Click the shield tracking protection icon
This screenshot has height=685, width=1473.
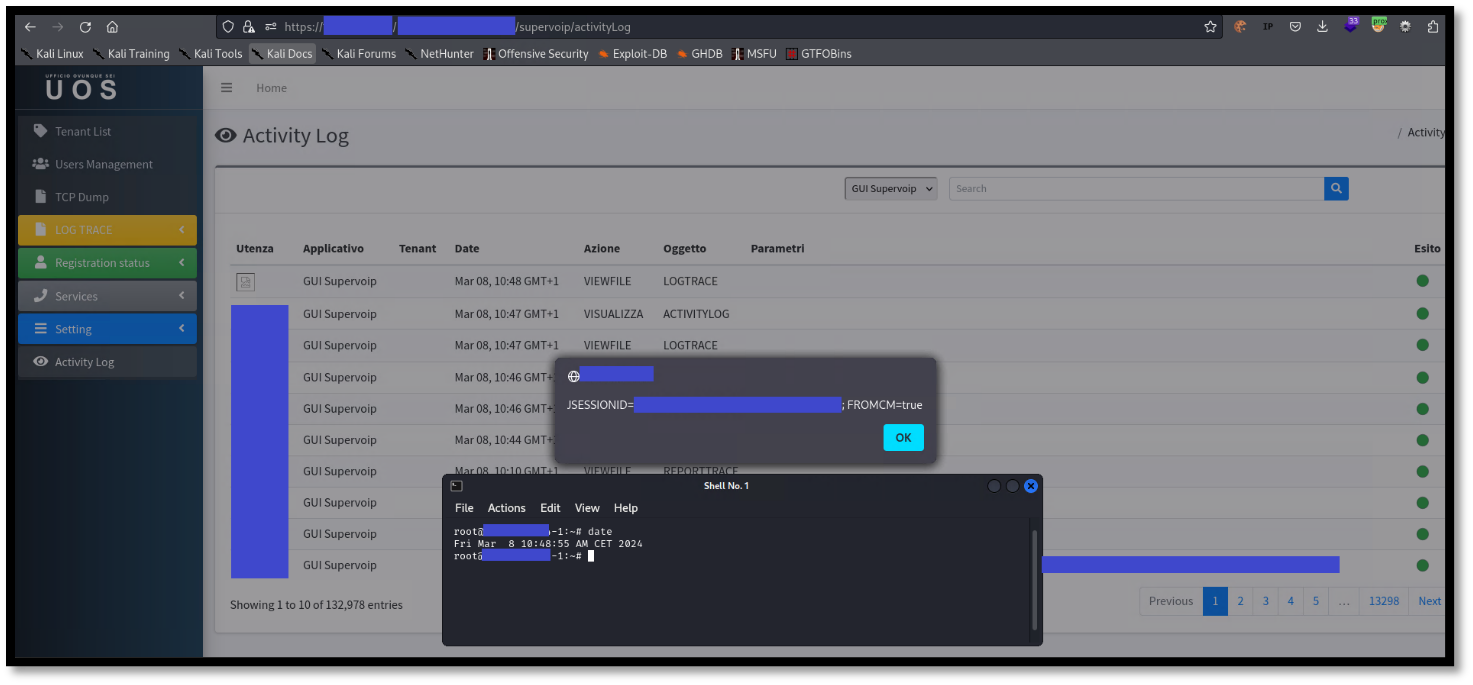tap(229, 27)
